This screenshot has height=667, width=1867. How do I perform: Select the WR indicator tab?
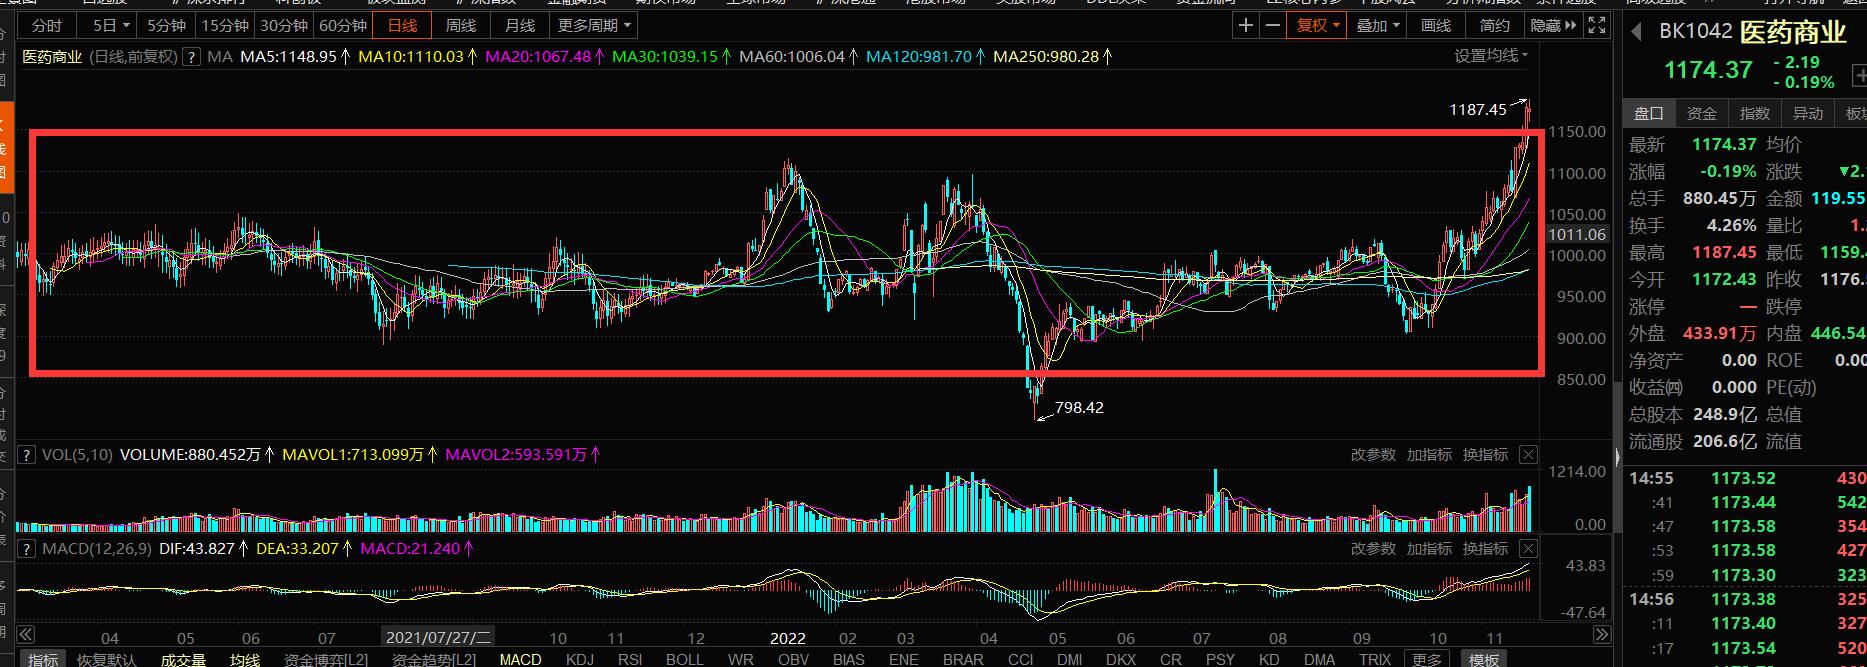[741, 659]
